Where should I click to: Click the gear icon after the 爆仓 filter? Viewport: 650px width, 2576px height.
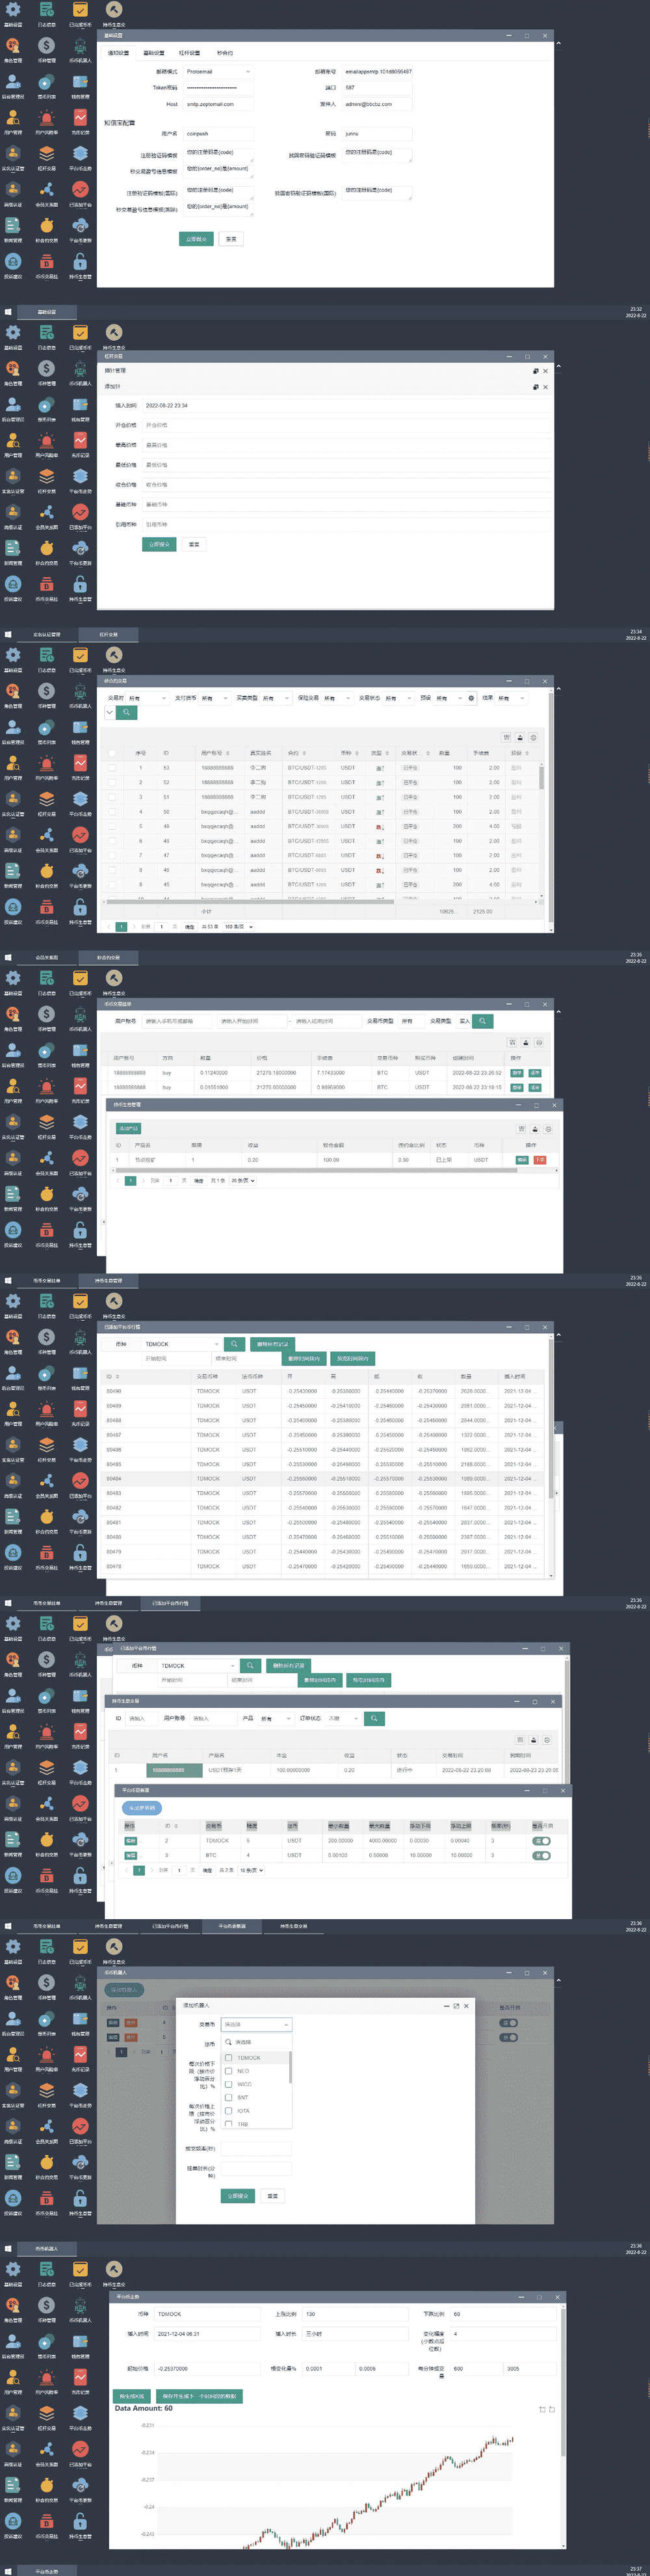click(x=471, y=698)
